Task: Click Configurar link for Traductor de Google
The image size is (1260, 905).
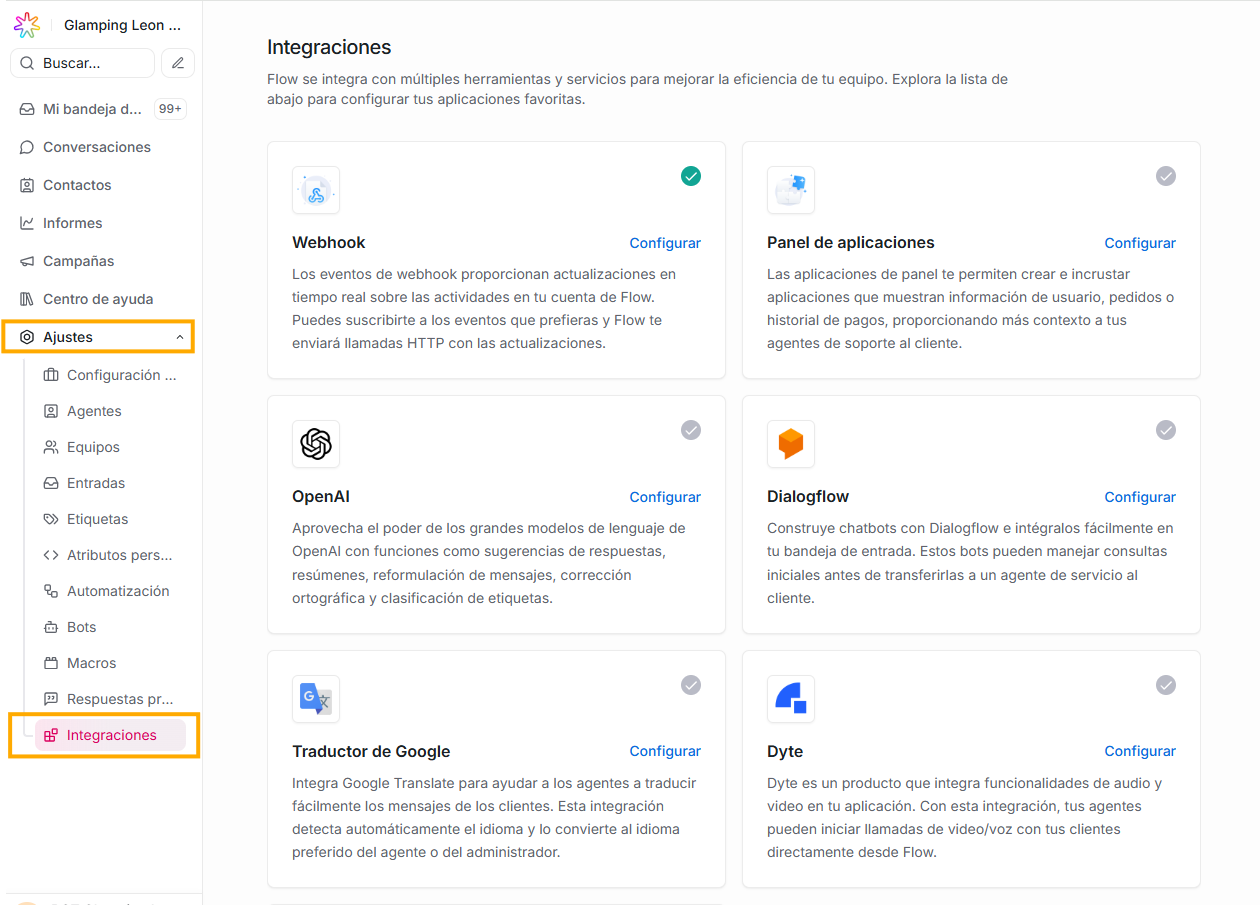Action: pyautogui.click(x=665, y=751)
